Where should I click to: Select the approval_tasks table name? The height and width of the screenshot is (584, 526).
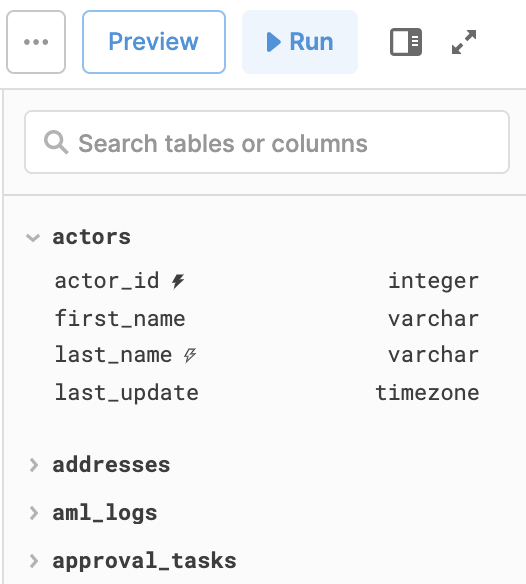tap(145, 561)
